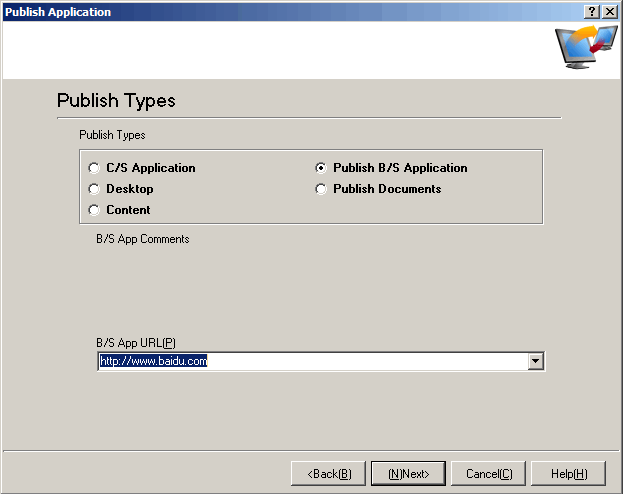
Task: Select the Content radio option
Action: click(x=95, y=210)
